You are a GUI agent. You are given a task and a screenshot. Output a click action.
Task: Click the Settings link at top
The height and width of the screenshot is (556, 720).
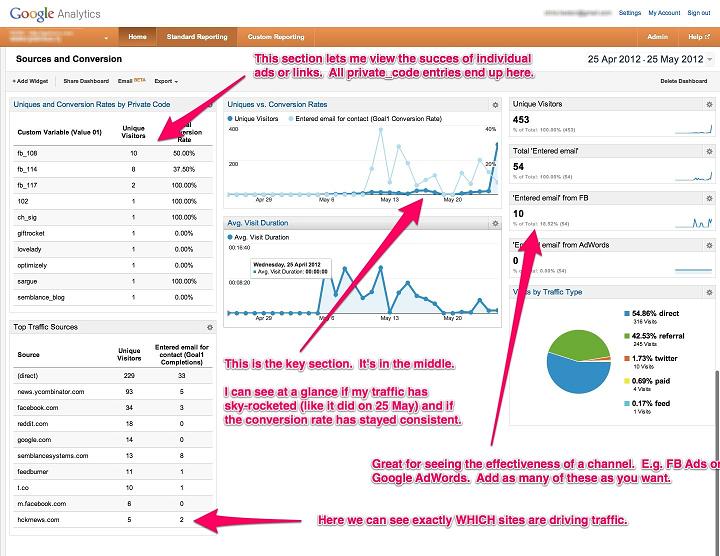pyautogui.click(x=630, y=13)
